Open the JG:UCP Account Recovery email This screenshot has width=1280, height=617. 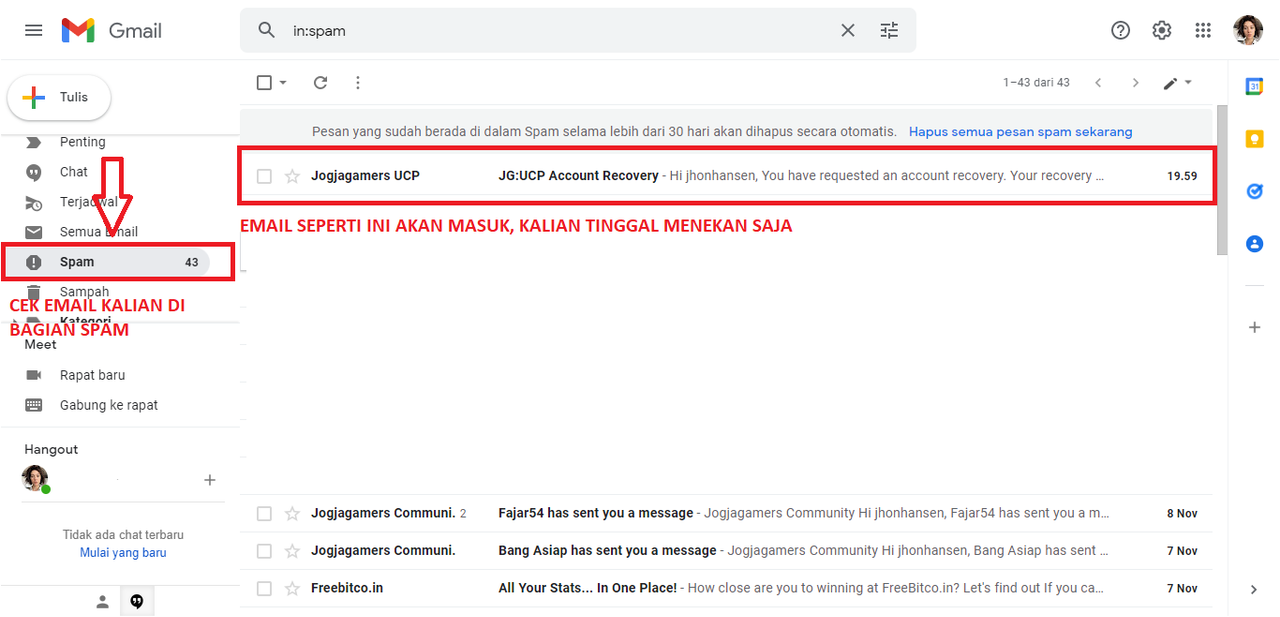(x=725, y=176)
